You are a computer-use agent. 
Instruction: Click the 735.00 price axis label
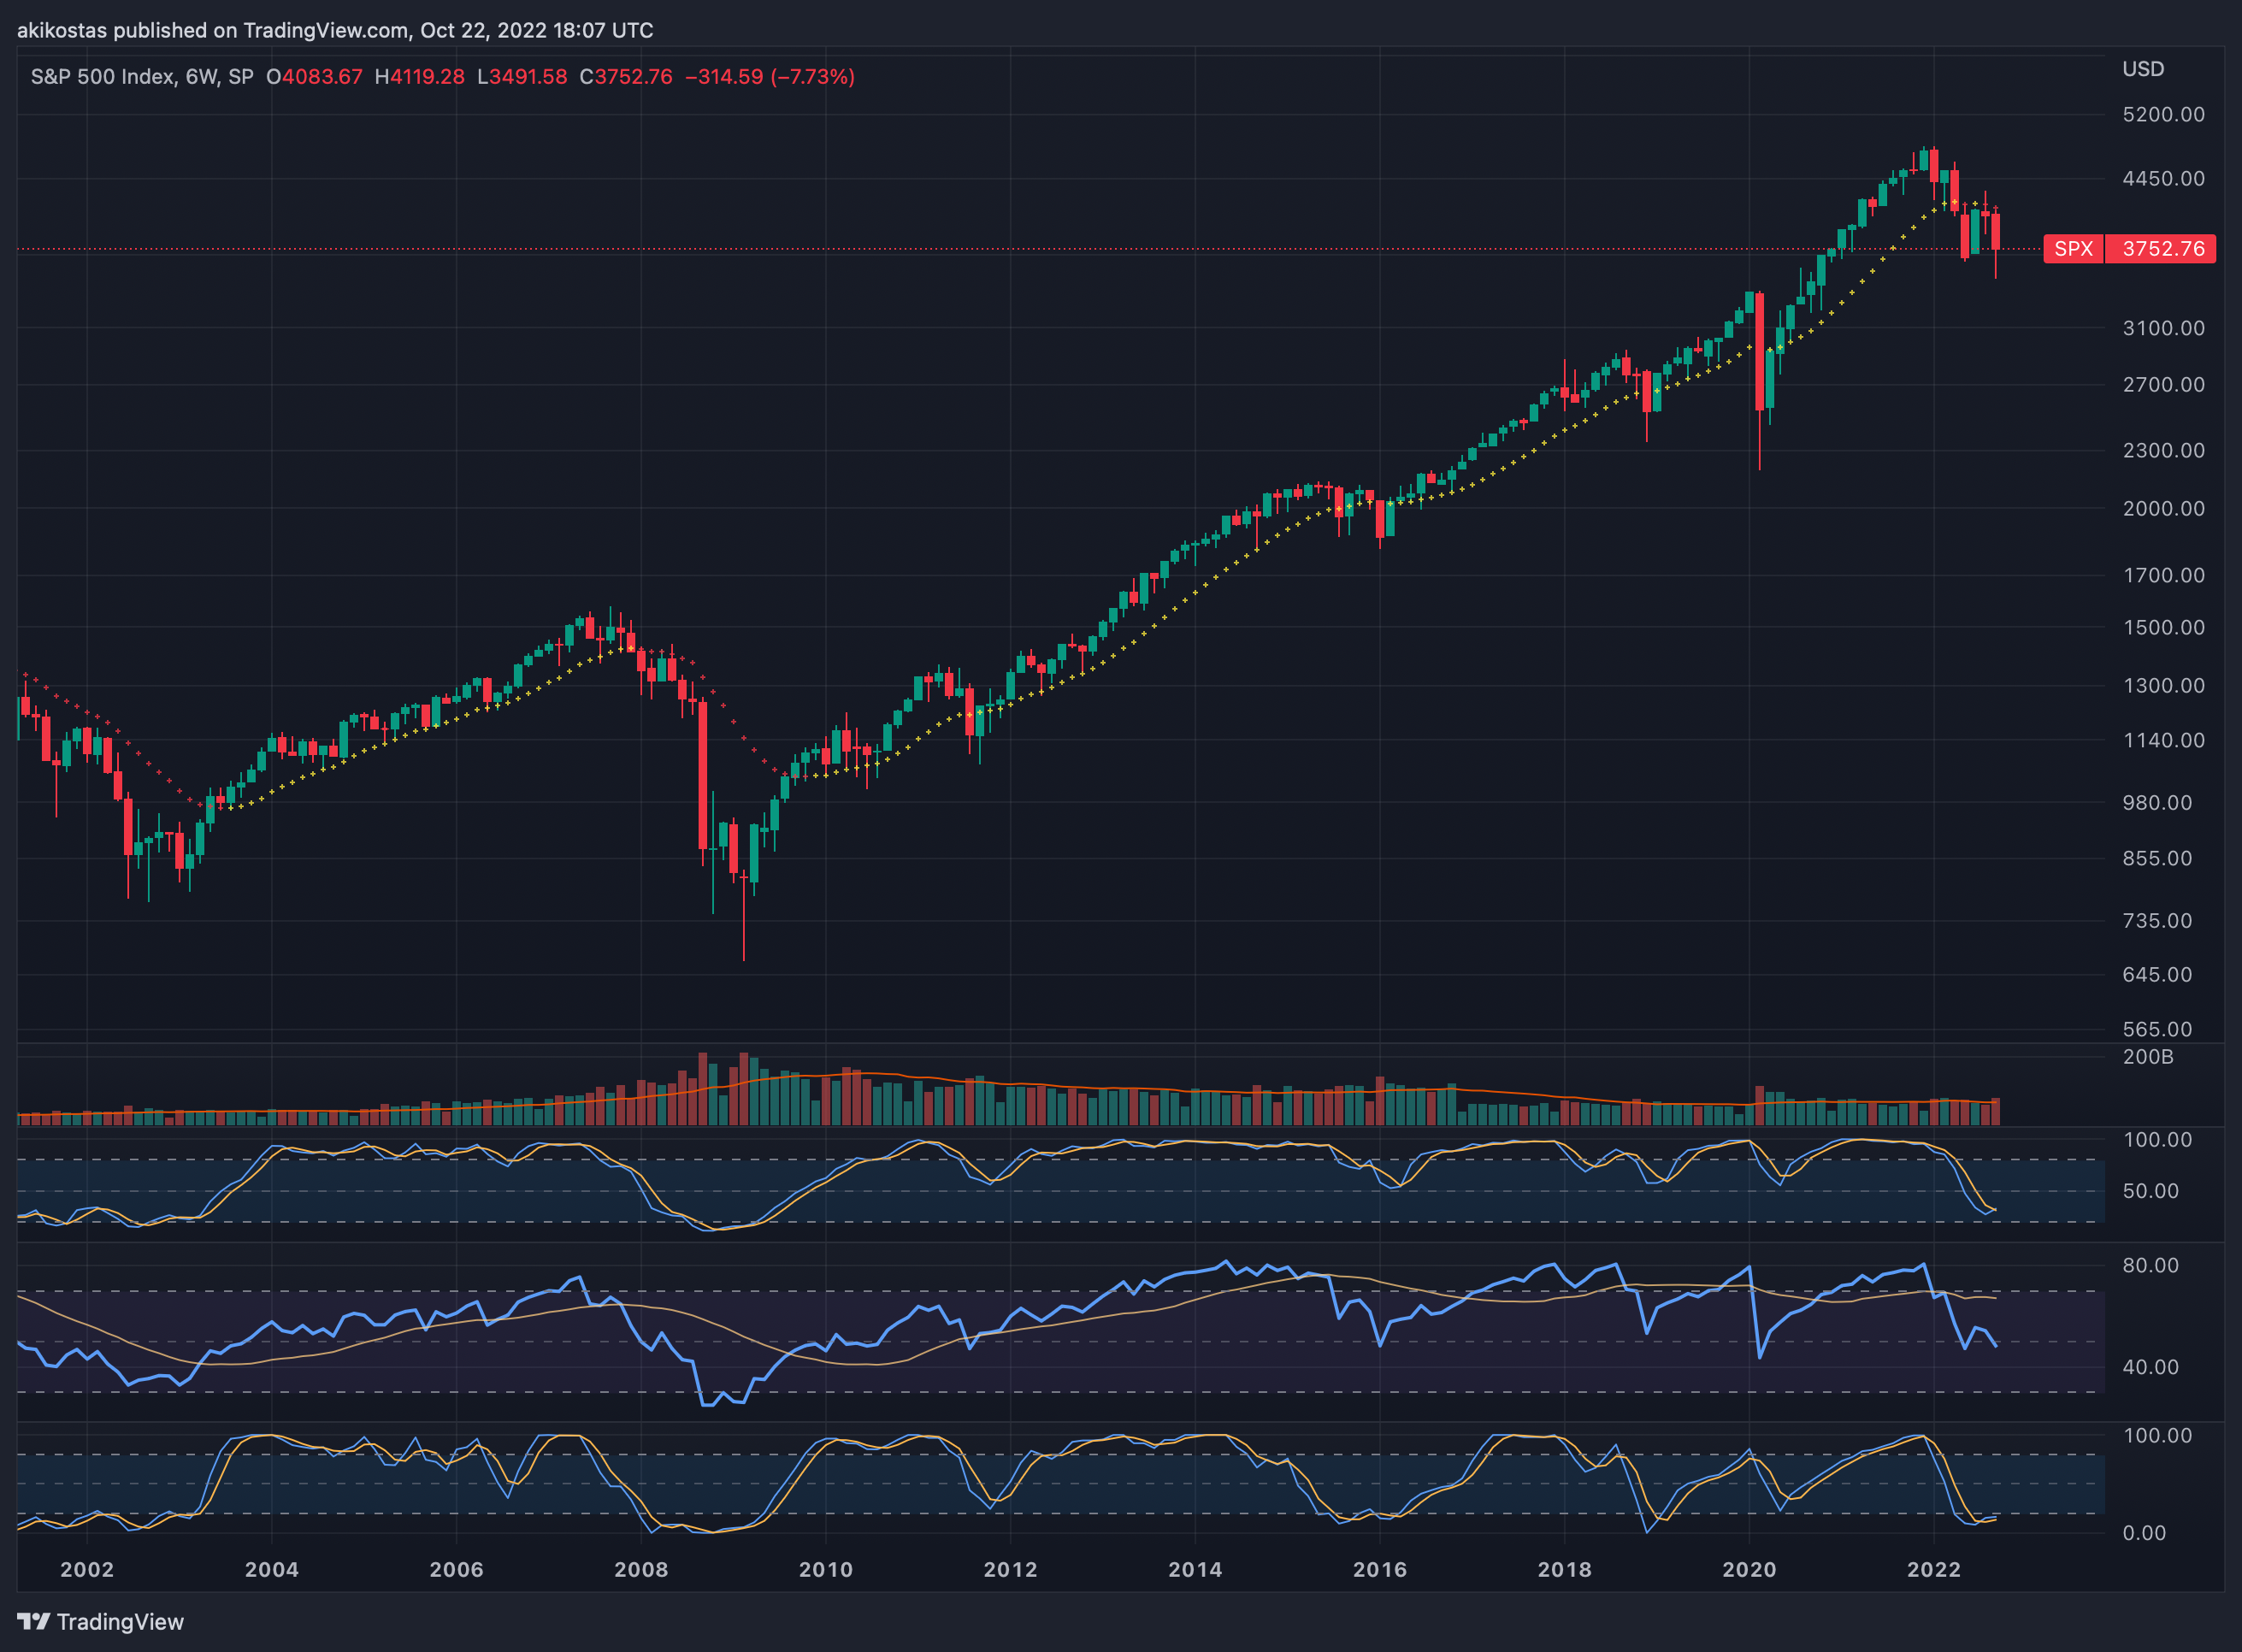pos(2157,921)
